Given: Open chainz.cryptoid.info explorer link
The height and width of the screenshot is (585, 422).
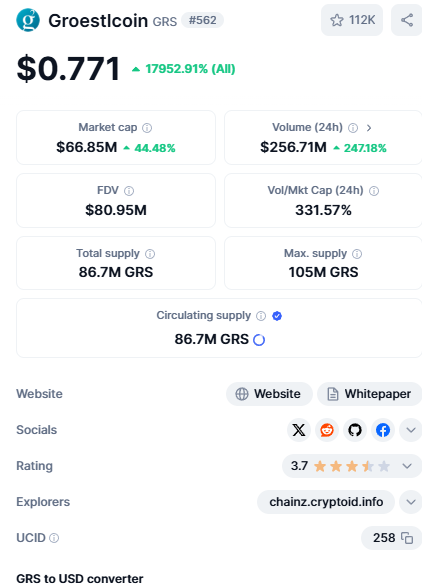Looking at the screenshot, I should pyautogui.click(x=326, y=502).
